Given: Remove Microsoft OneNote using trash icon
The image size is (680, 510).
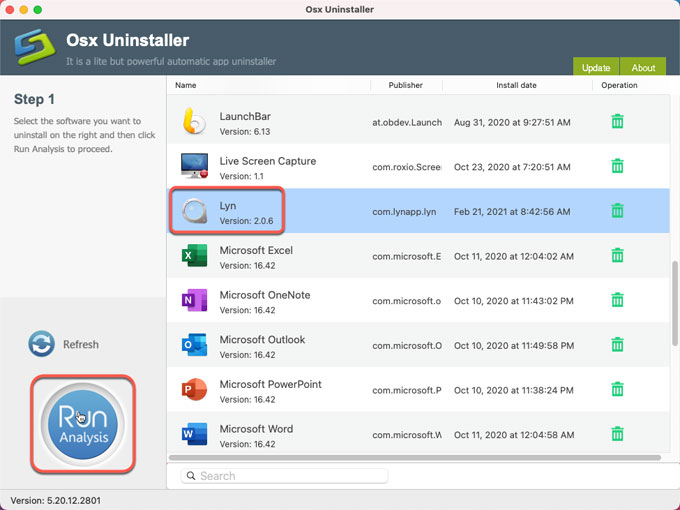Looking at the screenshot, I should coord(617,300).
